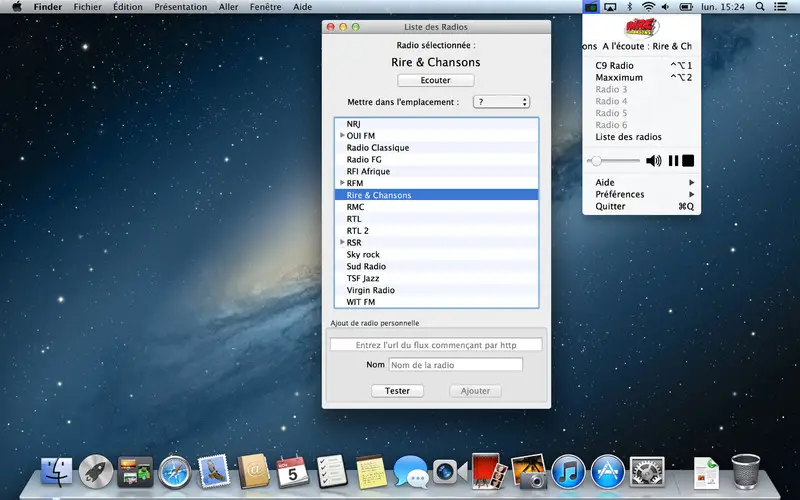Open the Préférences submenu arrow
This screenshot has width=800, height=500.
click(x=691, y=194)
